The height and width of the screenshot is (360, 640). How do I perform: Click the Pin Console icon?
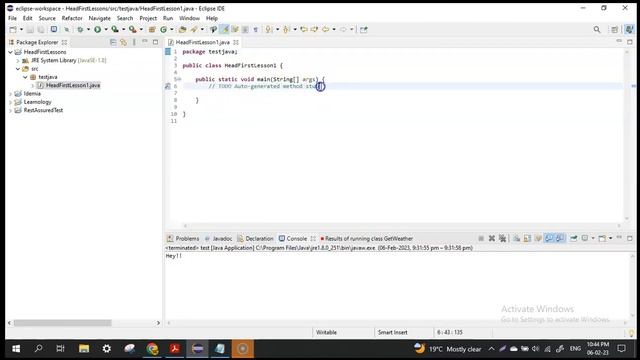[573, 238]
